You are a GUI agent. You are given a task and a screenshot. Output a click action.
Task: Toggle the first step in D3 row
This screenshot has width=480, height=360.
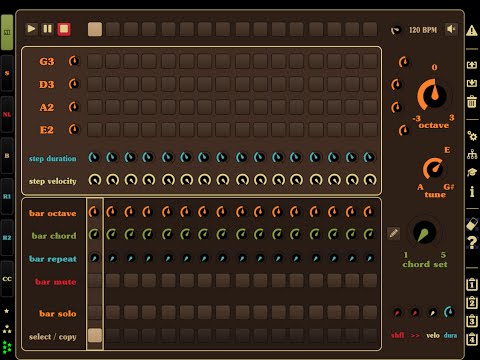(x=95, y=84)
